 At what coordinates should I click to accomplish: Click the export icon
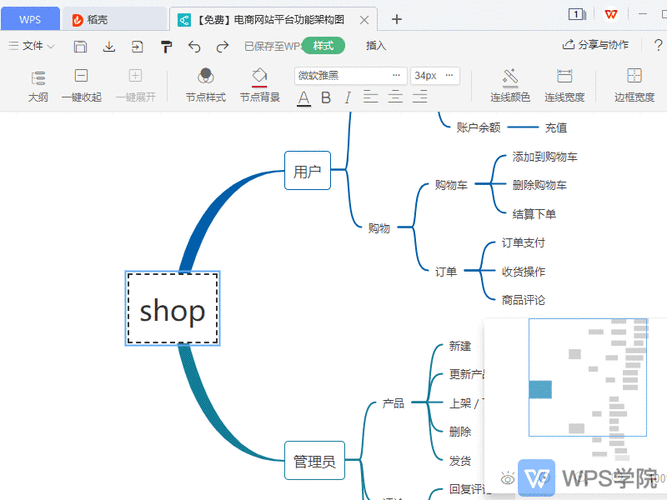tap(137, 46)
